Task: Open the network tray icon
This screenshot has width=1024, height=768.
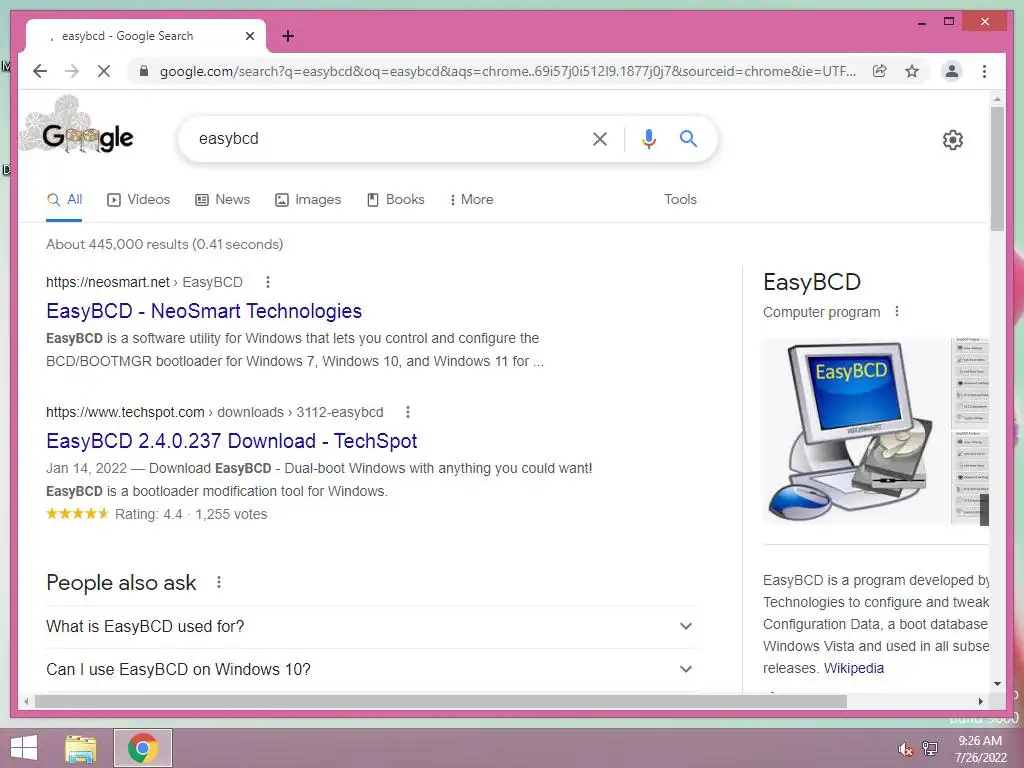Action: coord(930,749)
